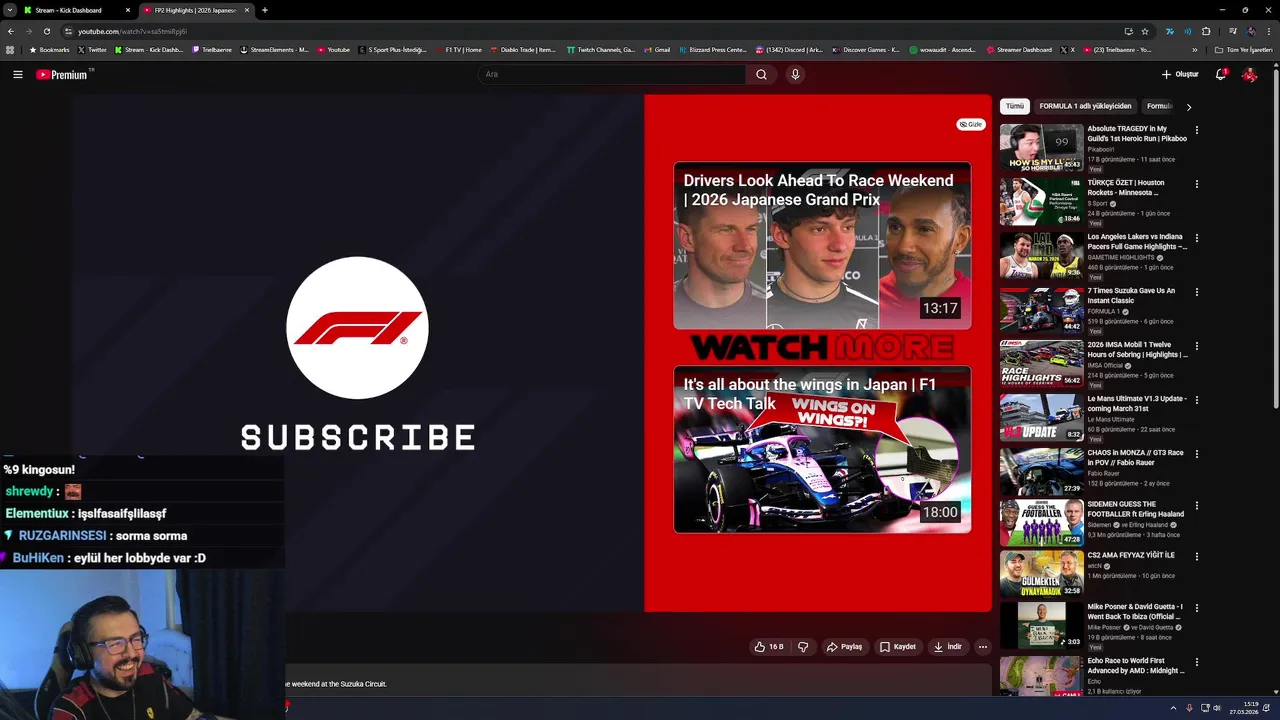Select the FP2 Highlights browser tab
The image size is (1280, 720).
click(x=195, y=10)
